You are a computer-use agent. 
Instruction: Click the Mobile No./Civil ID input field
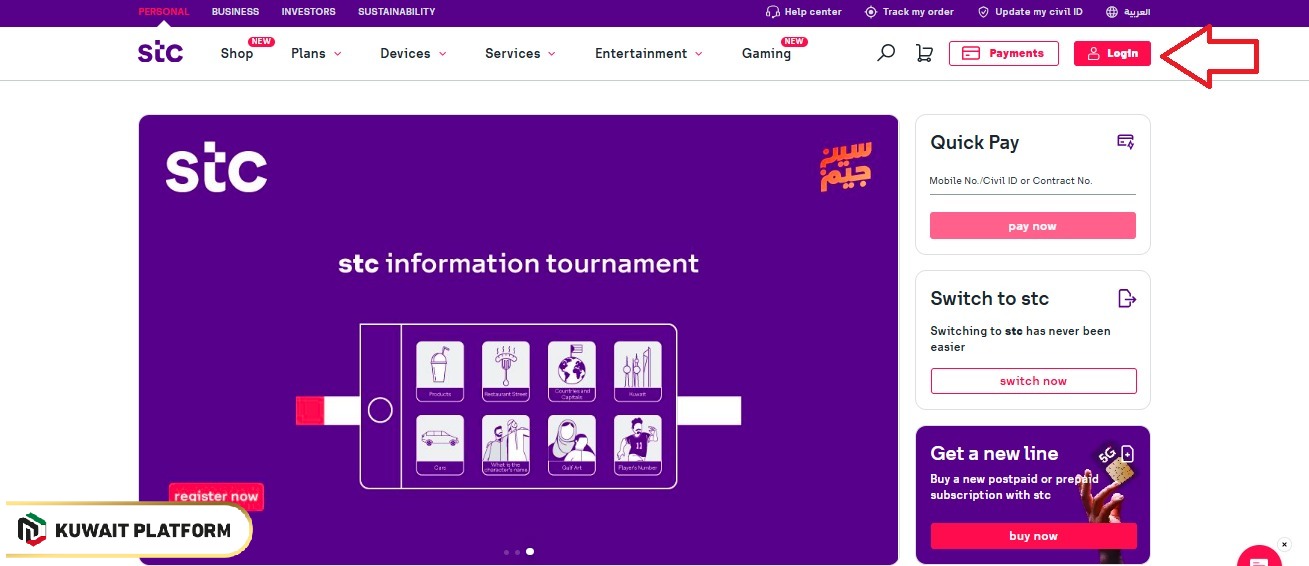point(1032,181)
